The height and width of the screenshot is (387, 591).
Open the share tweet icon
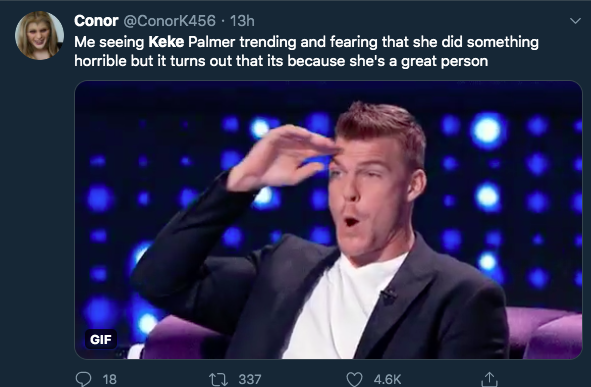pos(489,379)
